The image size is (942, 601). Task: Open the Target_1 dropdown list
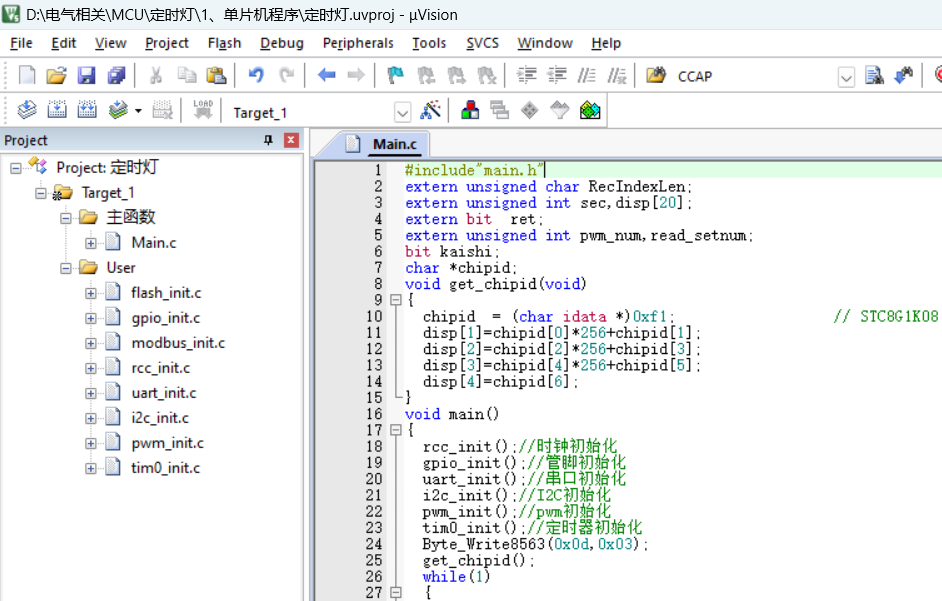click(x=402, y=112)
